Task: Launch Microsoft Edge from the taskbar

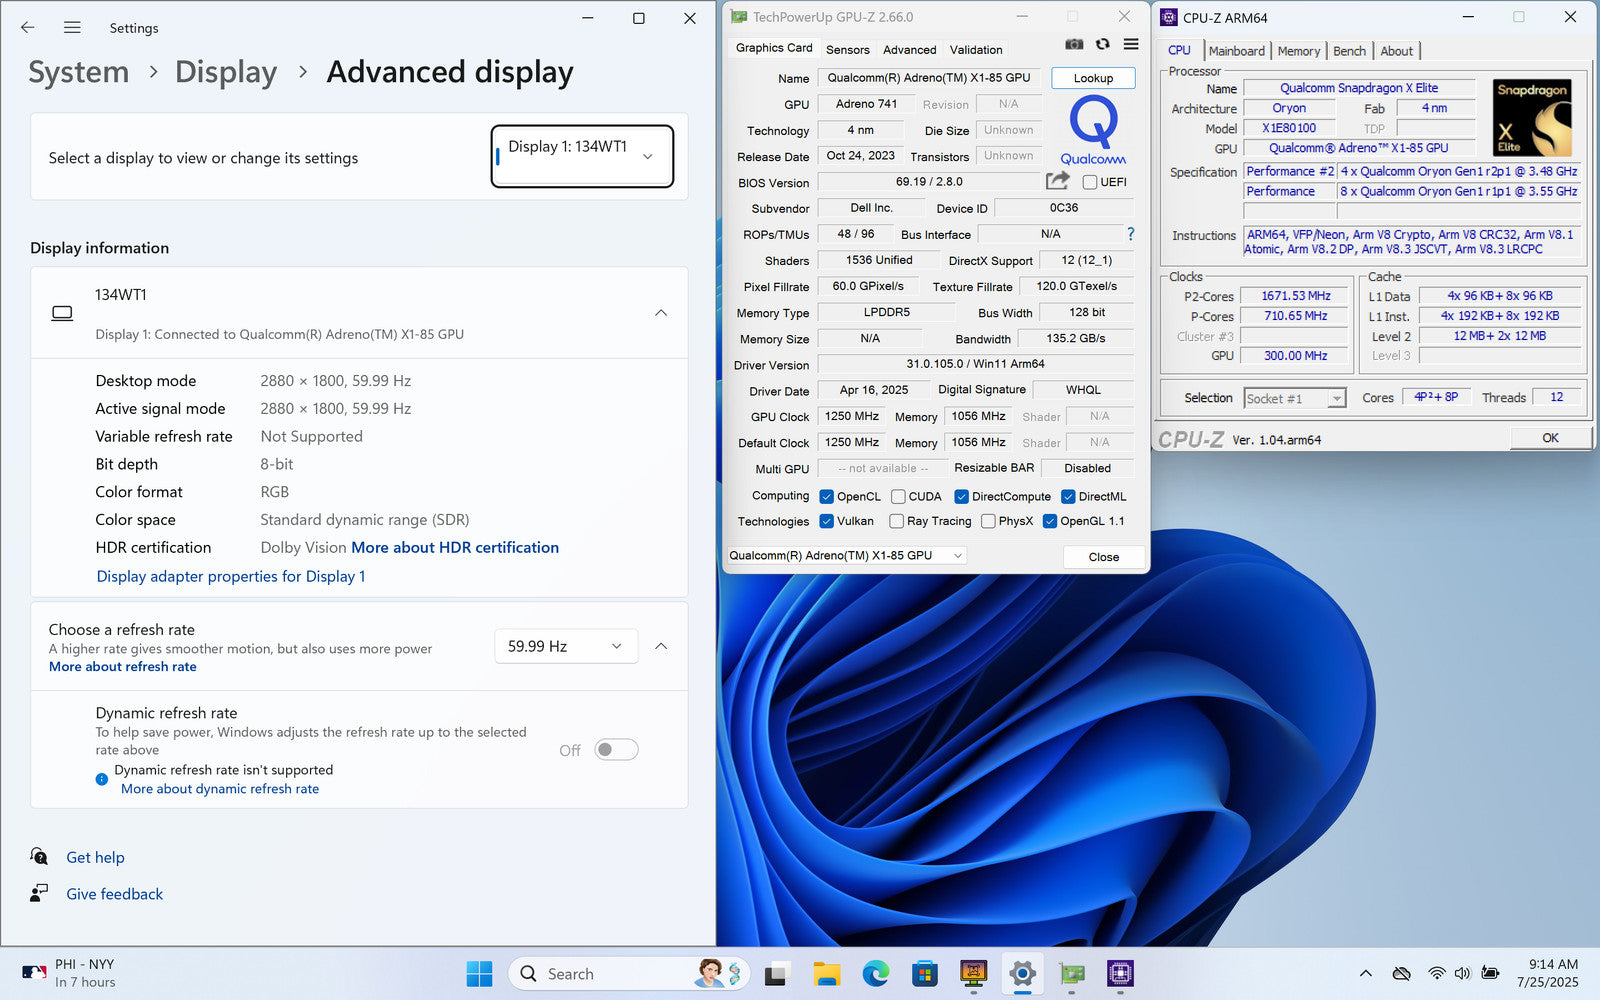Action: click(876, 973)
